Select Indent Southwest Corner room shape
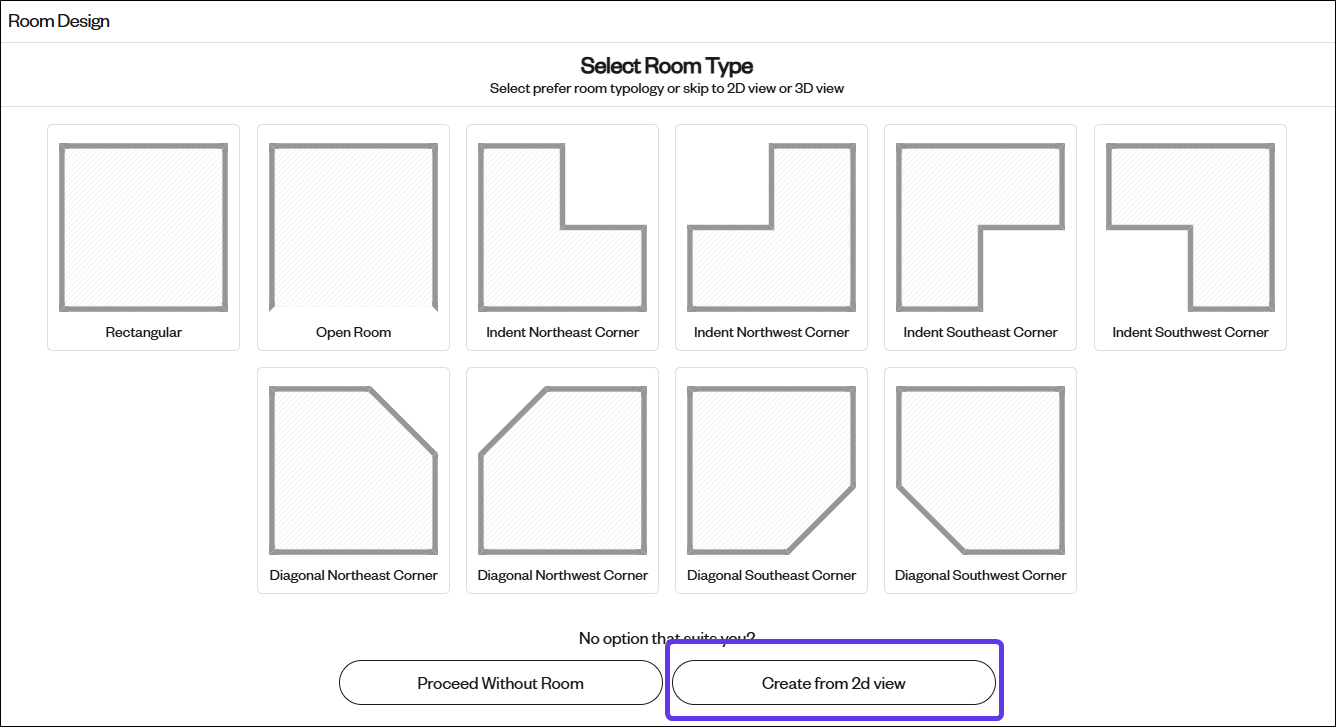1336x727 pixels. pos(1190,227)
